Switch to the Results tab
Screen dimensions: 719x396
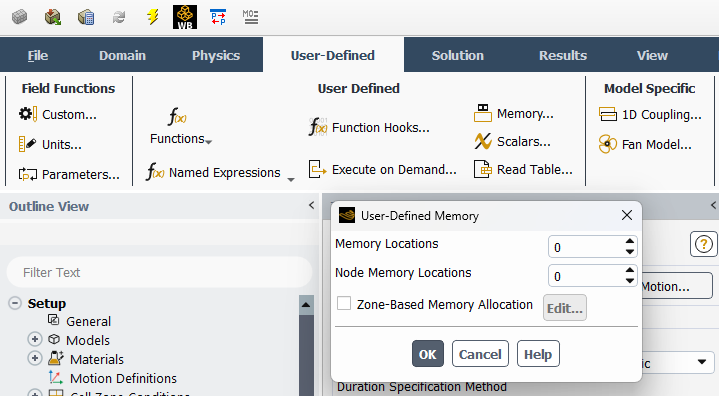point(563,55)
